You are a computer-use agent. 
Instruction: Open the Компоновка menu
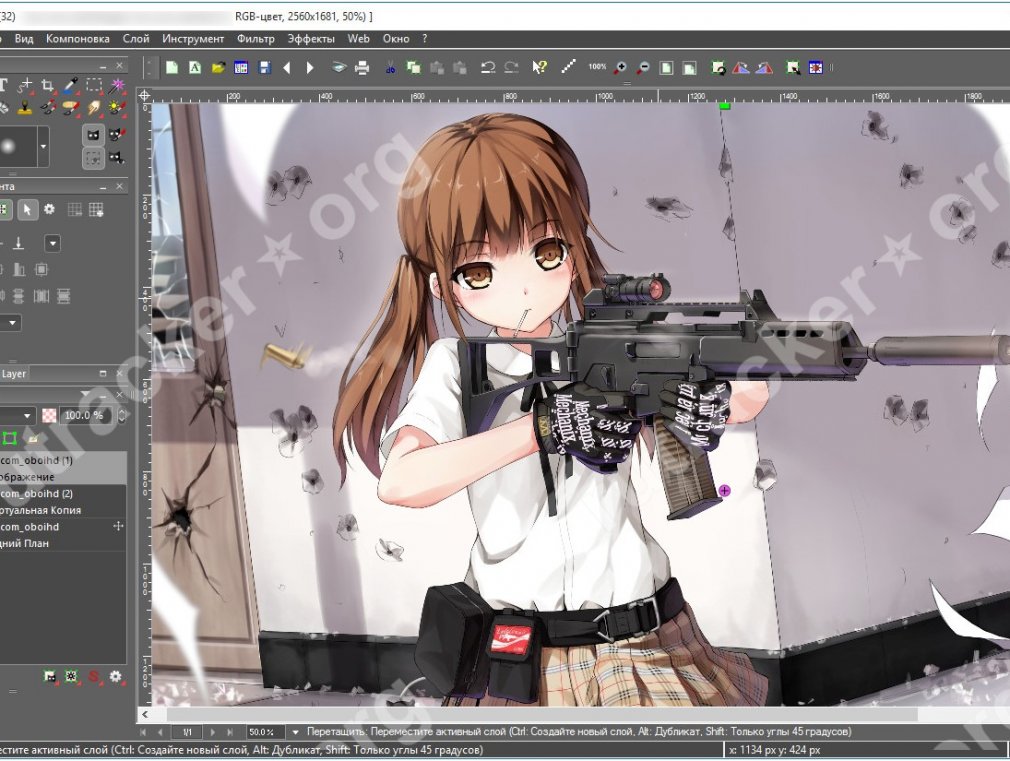pyautogui.click(x=77, y=39)
